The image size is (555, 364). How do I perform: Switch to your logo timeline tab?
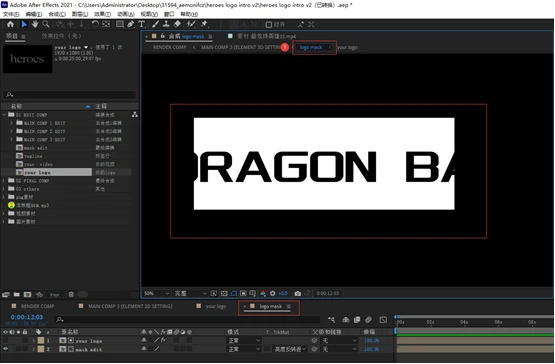(x=216, y=306)
